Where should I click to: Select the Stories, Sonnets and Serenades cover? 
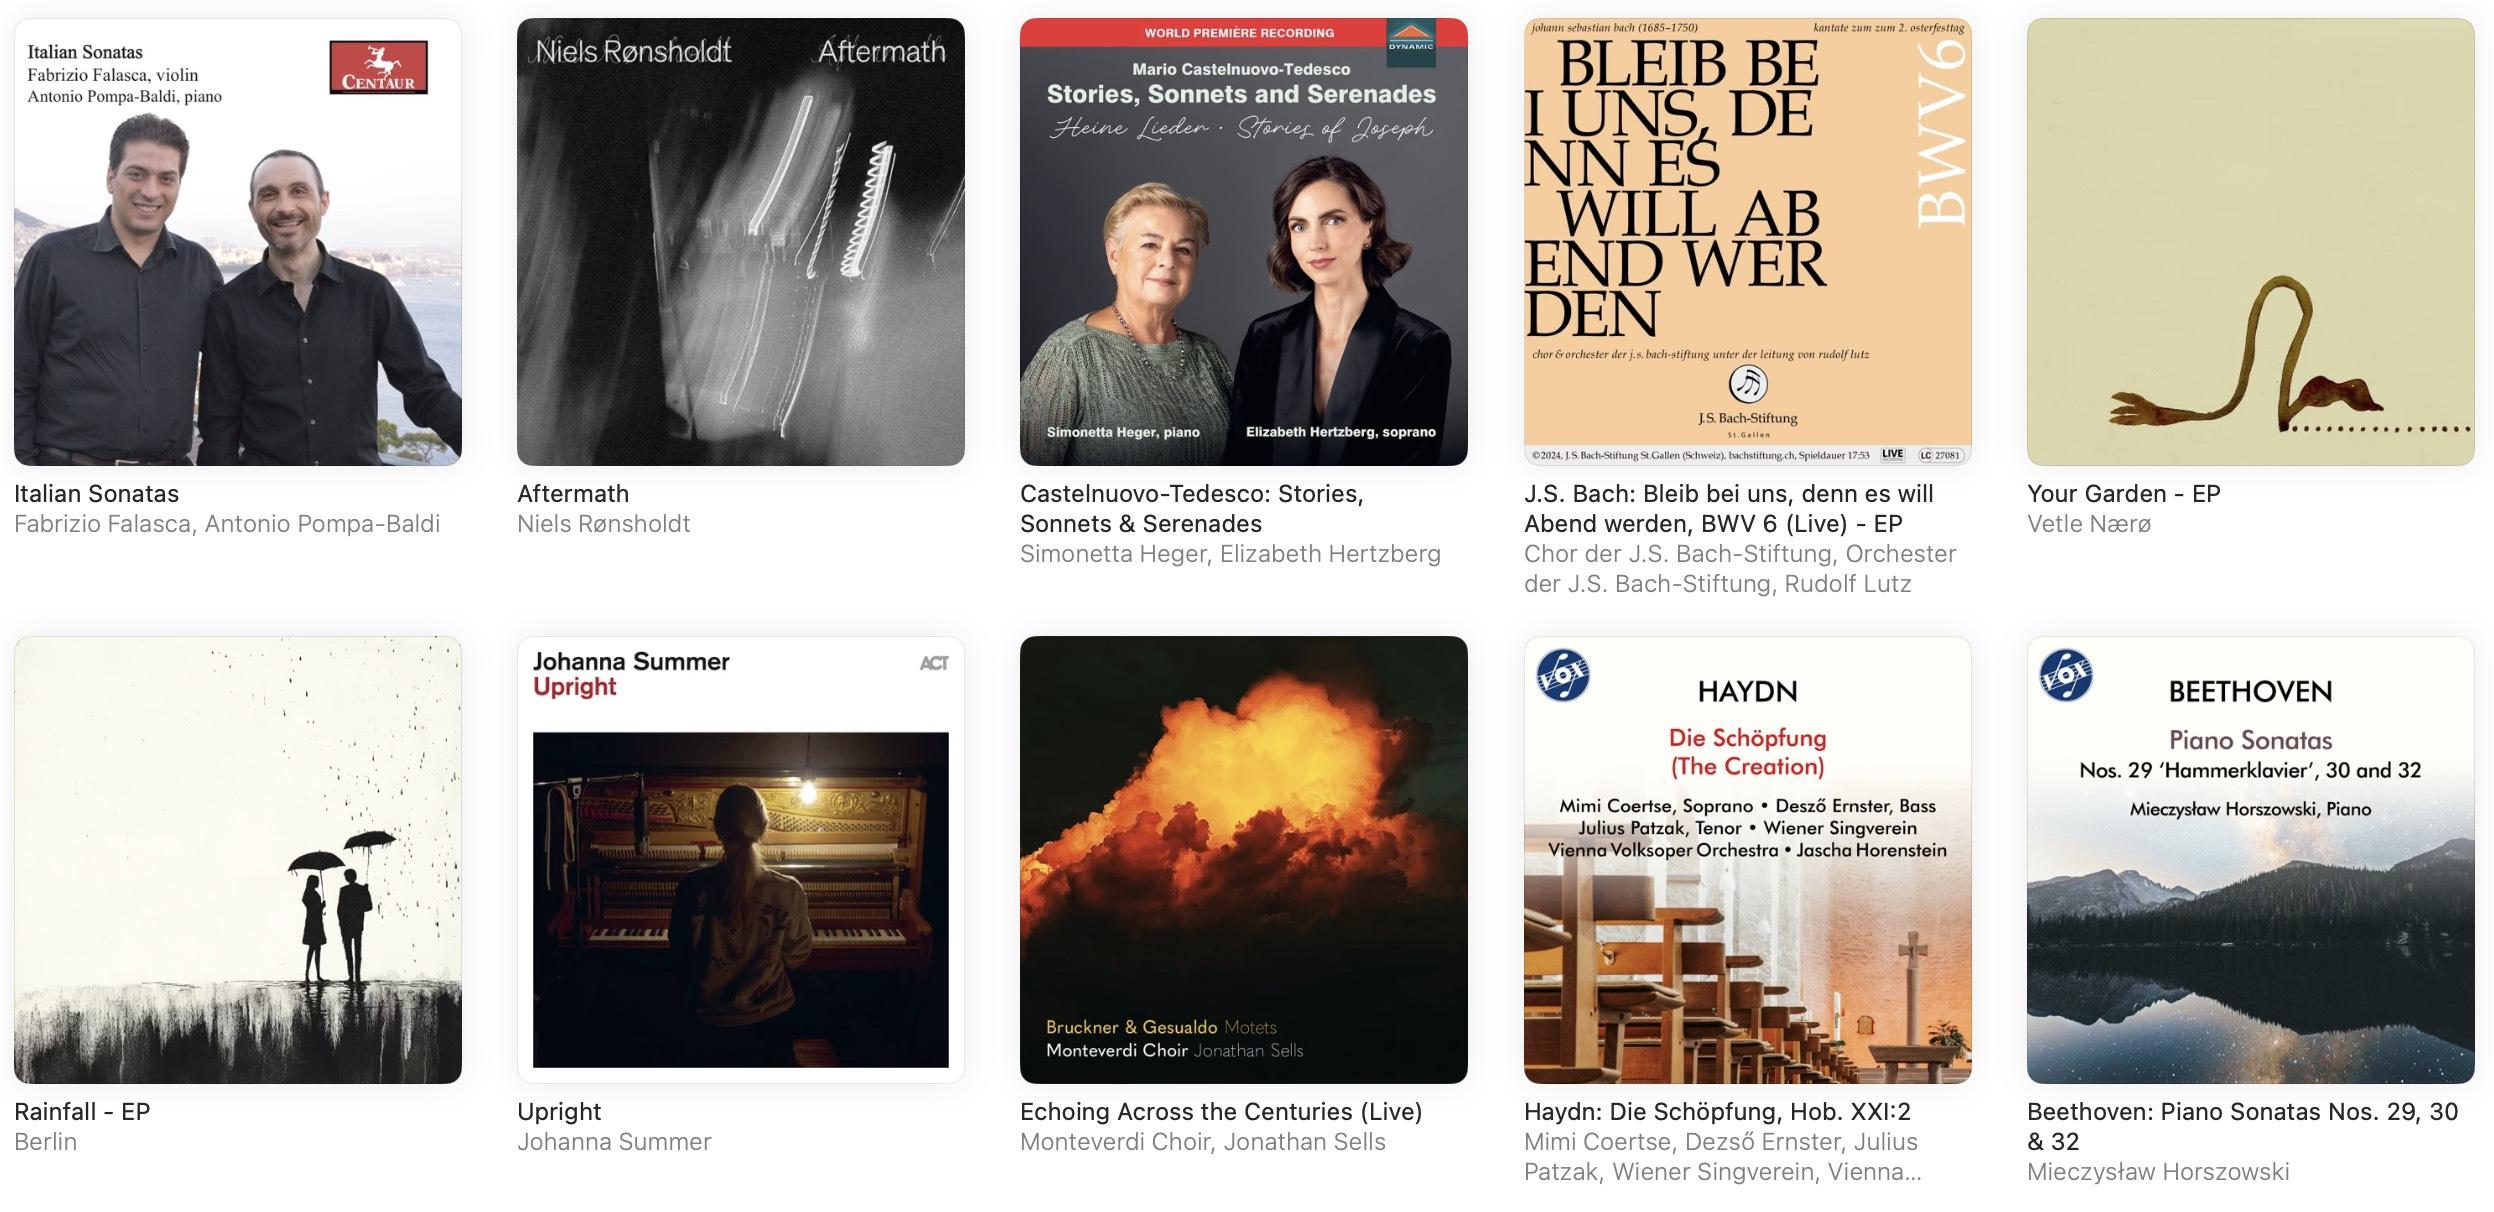(1244, 242)
